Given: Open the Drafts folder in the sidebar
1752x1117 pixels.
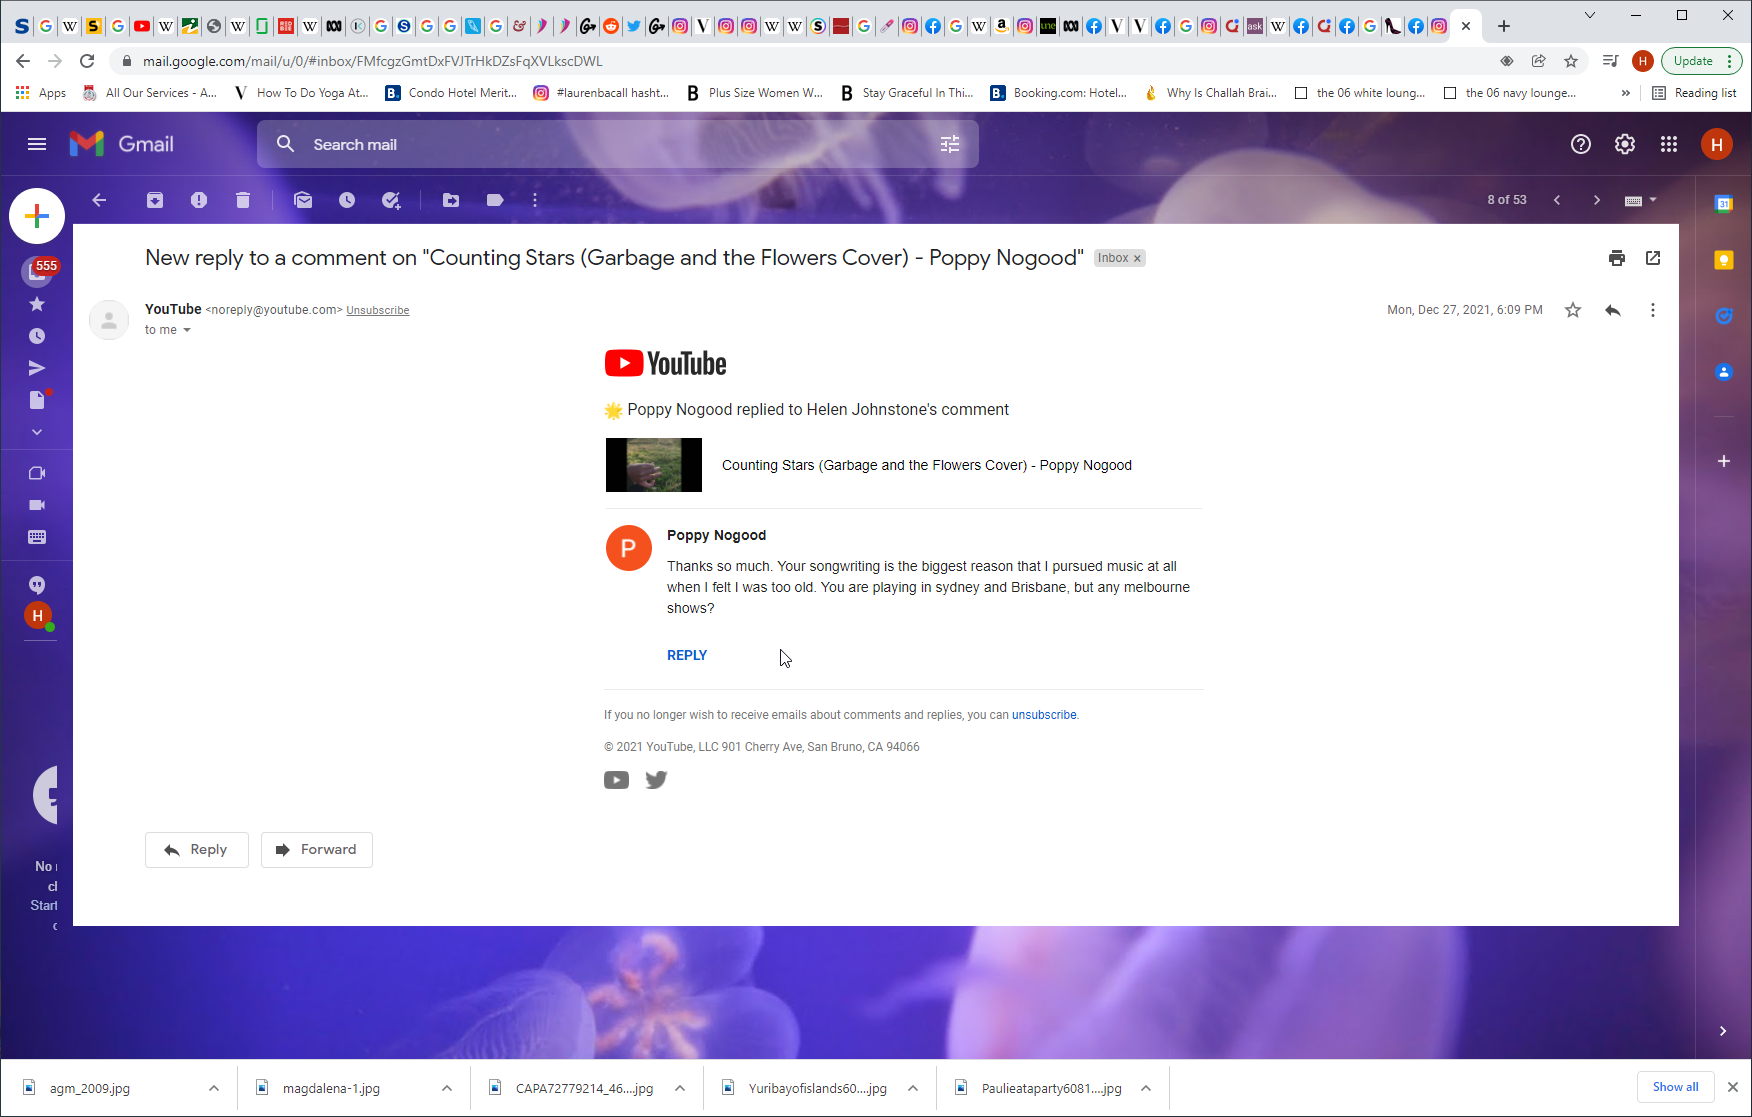Looking at the screenshot, I should [x=37, y=400].
